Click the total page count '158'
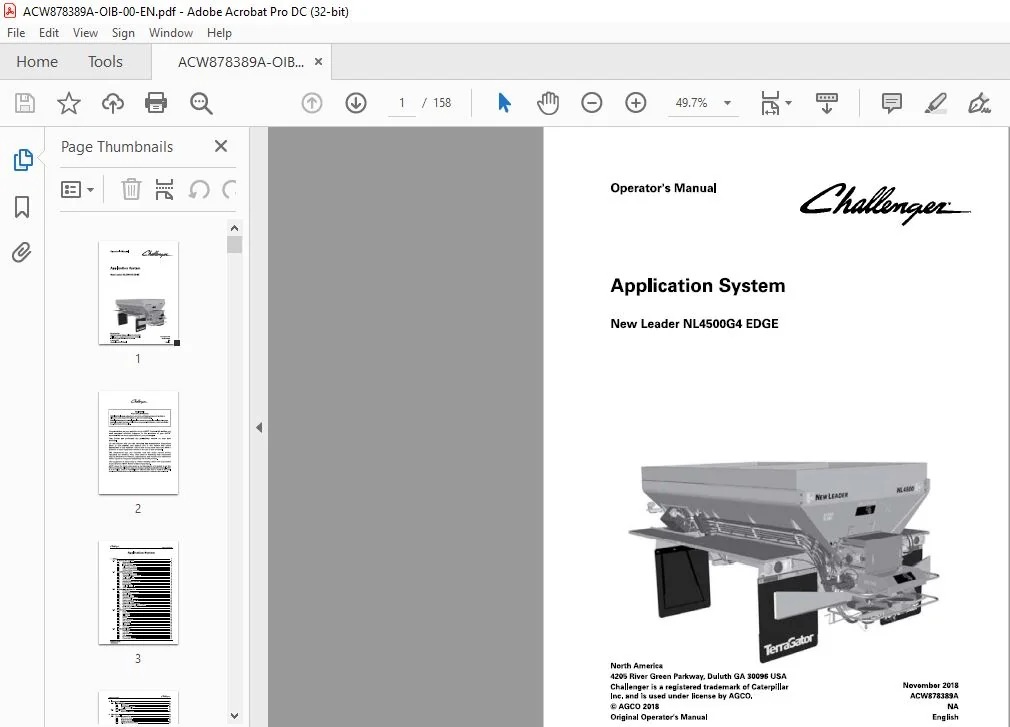The image size is (1010, 727). pos(442,103)
